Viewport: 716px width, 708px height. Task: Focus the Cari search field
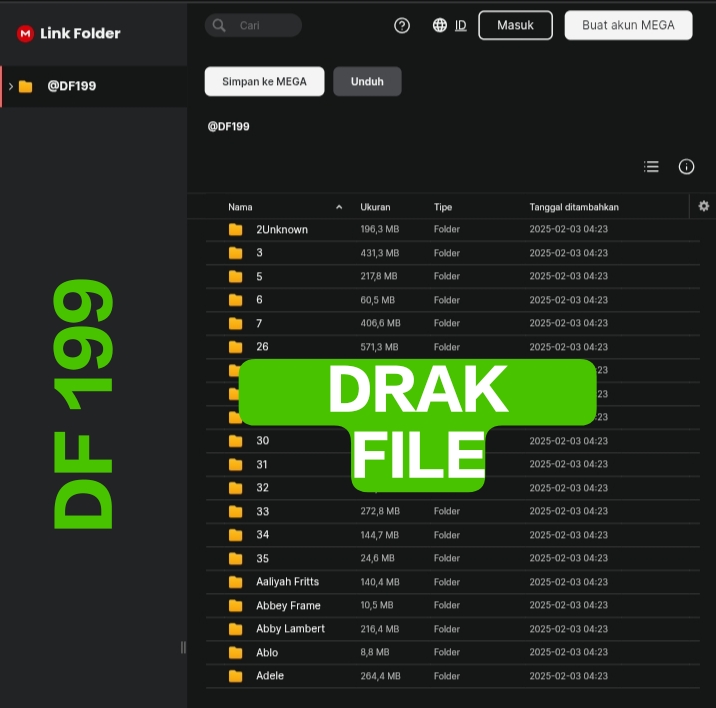(x=253, y=25)
